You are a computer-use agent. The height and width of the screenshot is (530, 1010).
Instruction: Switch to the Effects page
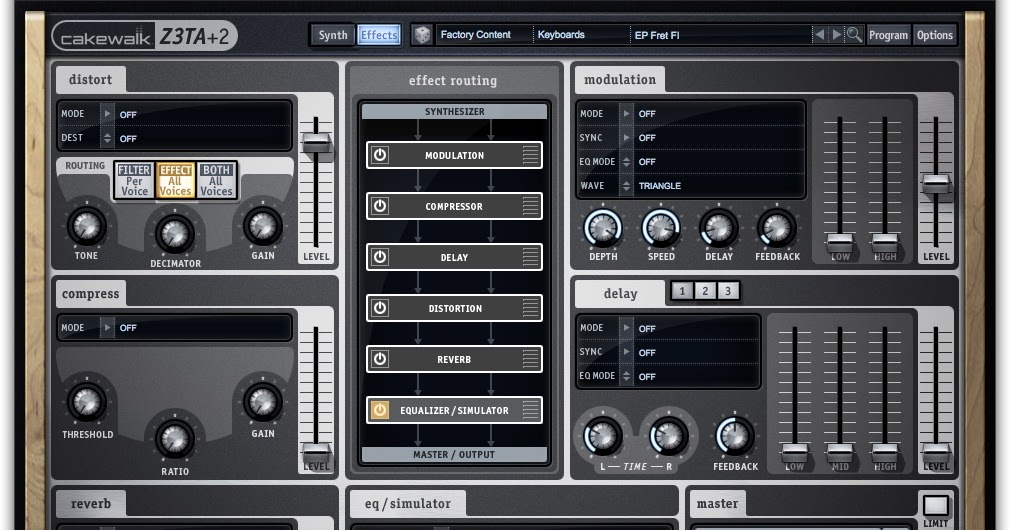pos(379,35)
